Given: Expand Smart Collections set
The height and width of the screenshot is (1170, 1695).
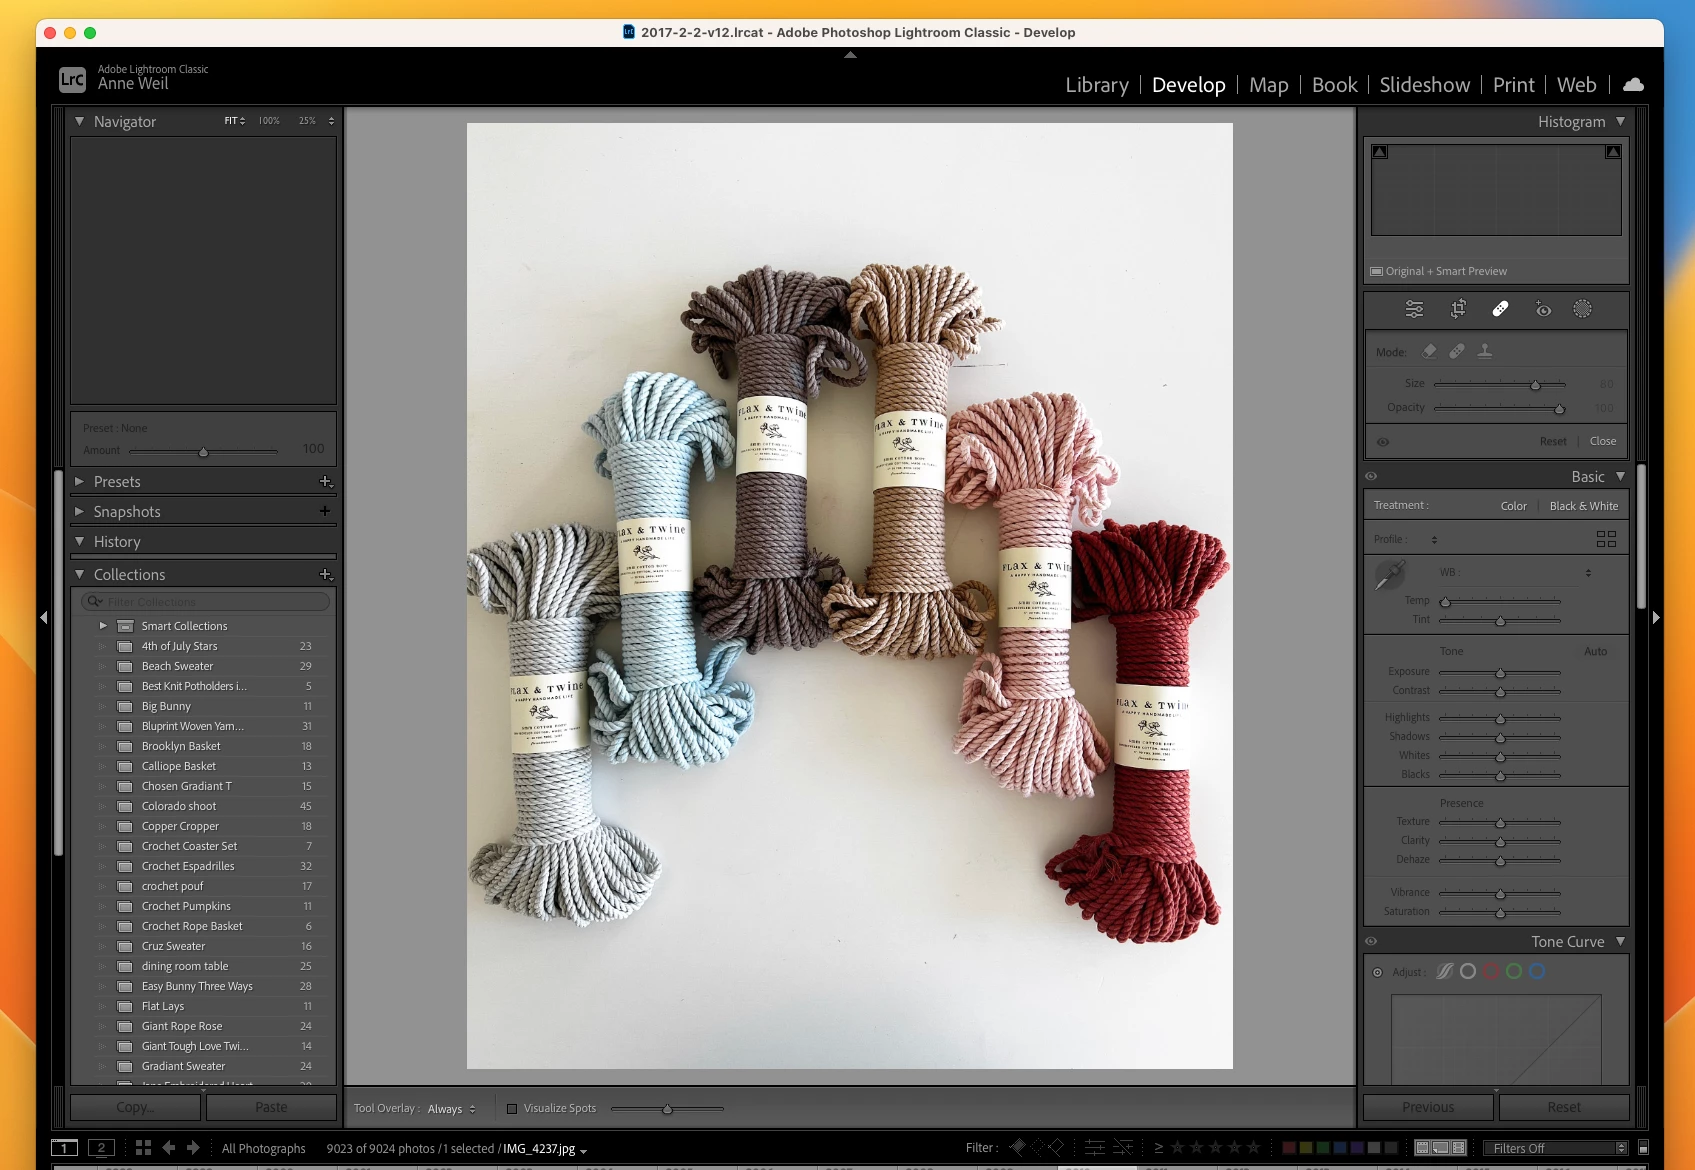Looking at the screenshot, I should (x=102, y=626).
